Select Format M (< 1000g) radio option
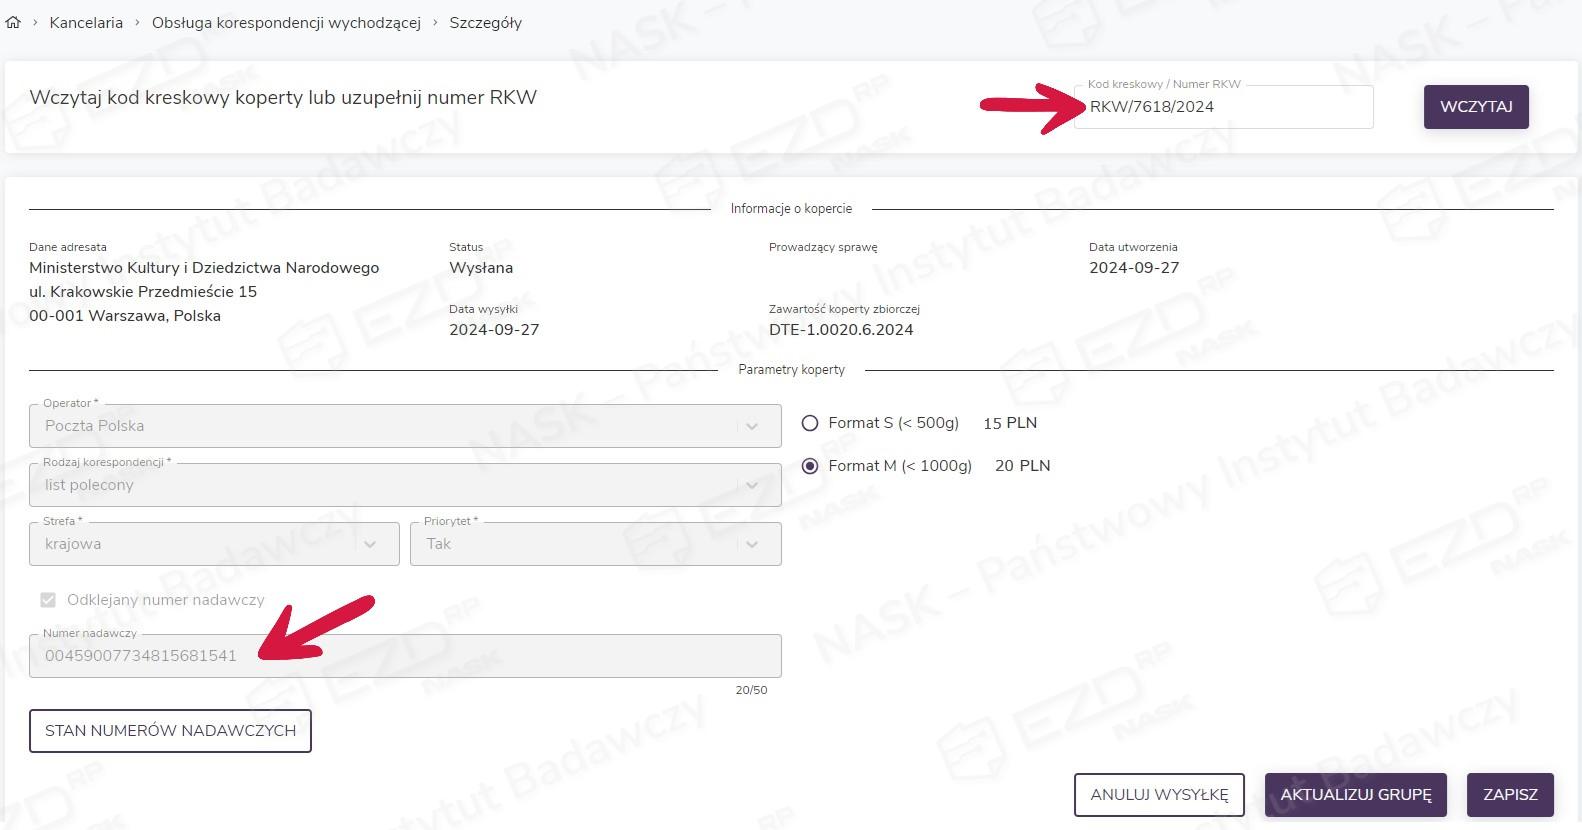This screenshot has height=830, width=1582. coord(810,466)
